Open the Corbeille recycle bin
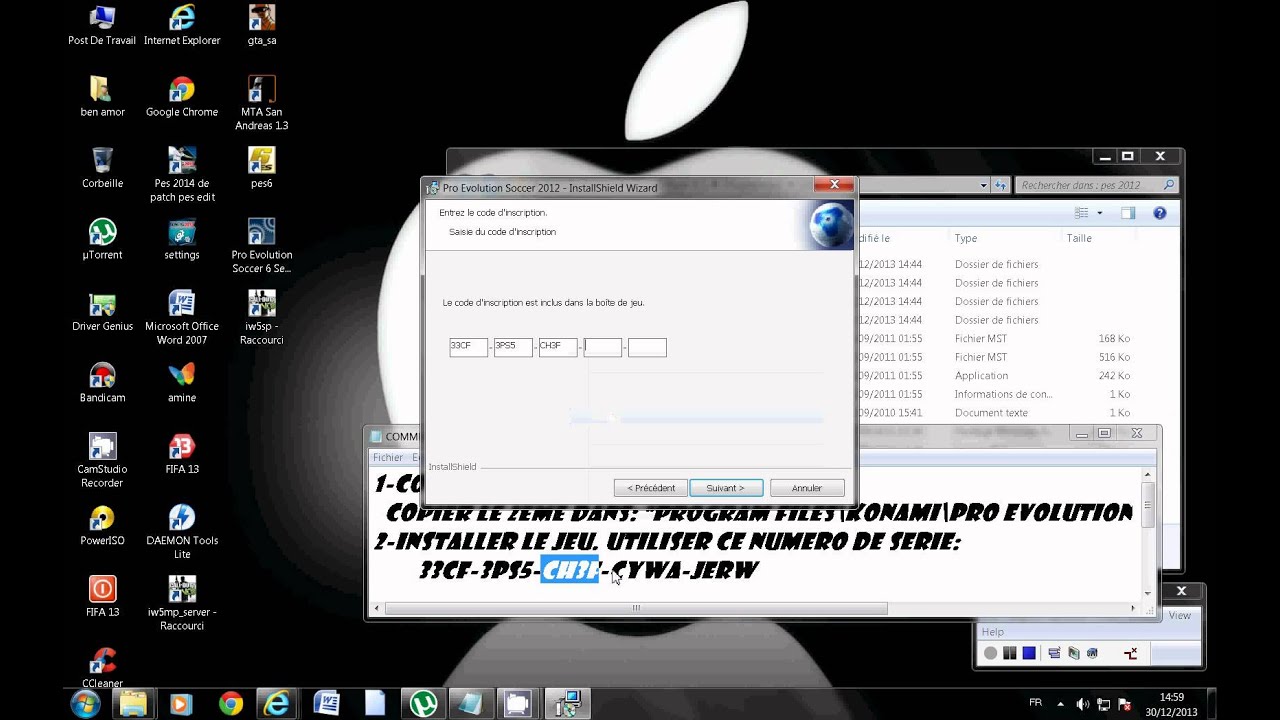 (102, 168)
